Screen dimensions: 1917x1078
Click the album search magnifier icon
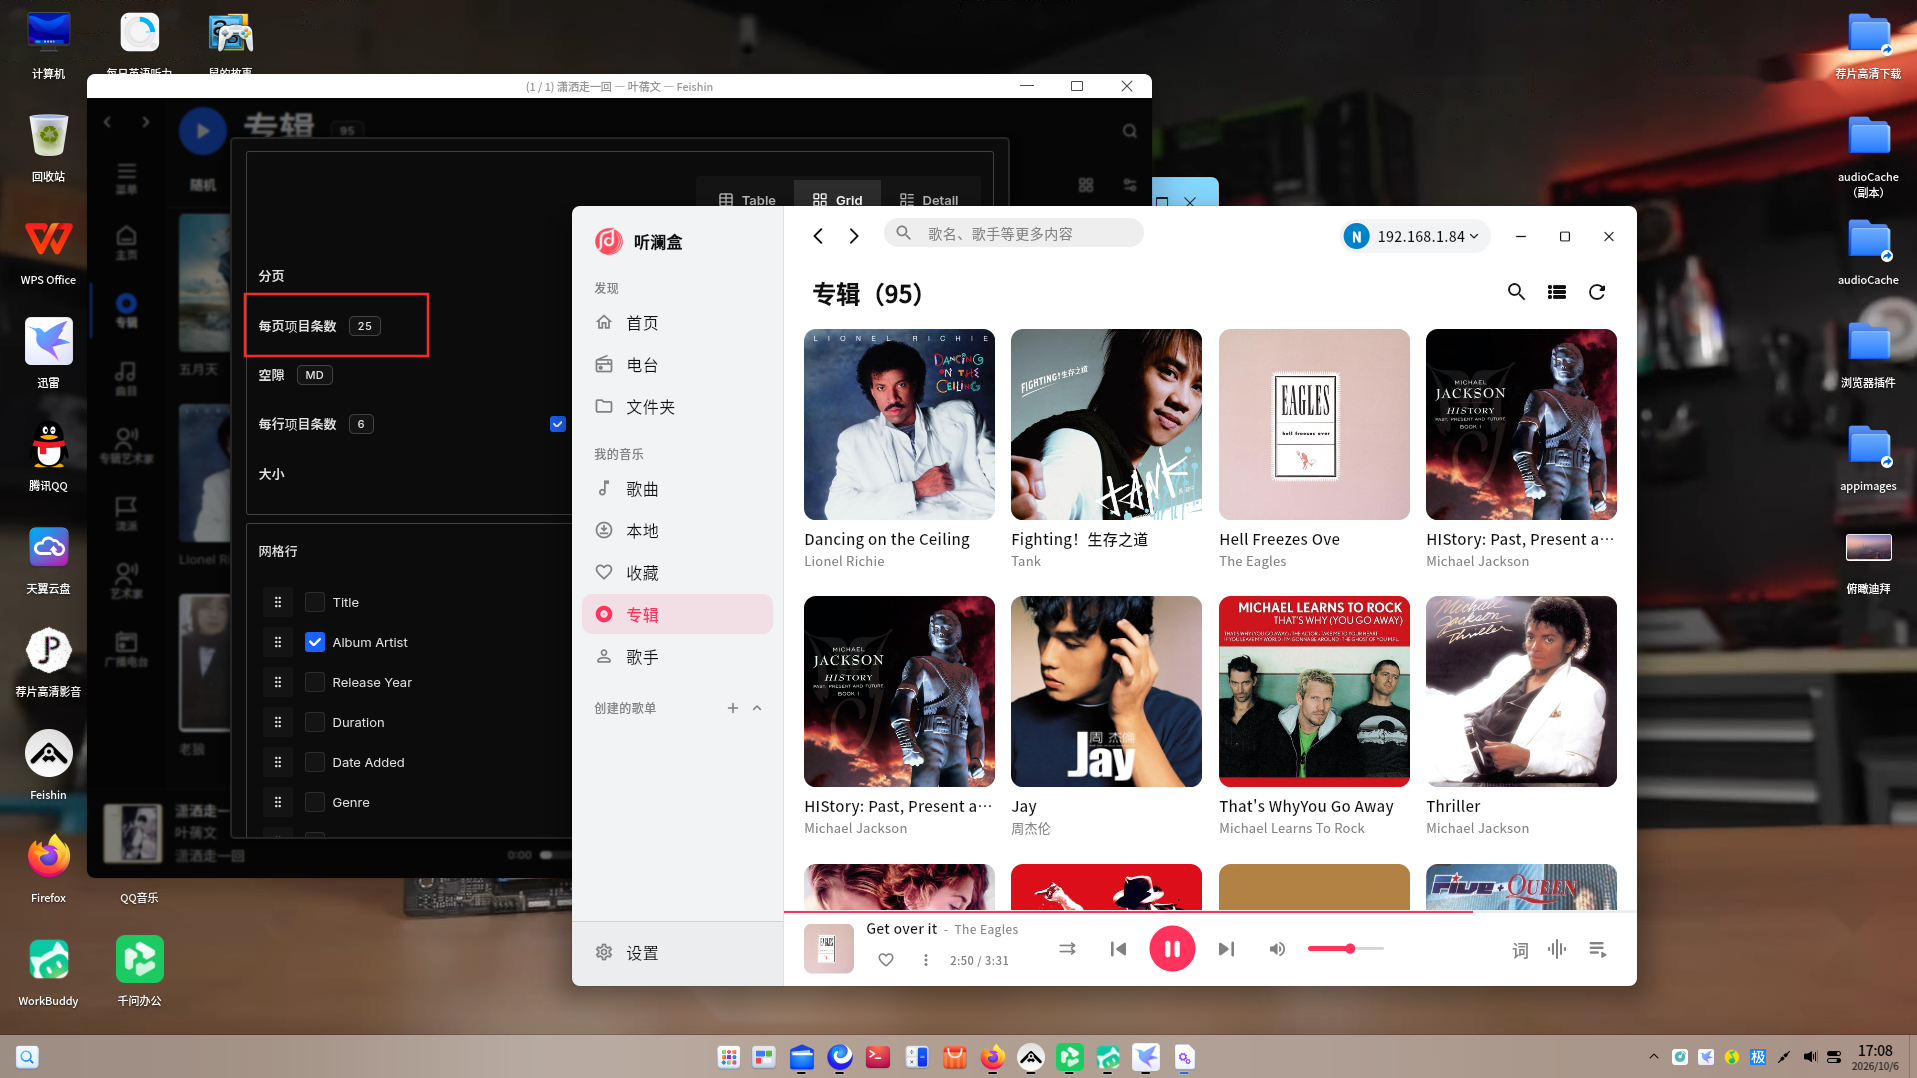pyautogui.click(x=1516, y=292)
